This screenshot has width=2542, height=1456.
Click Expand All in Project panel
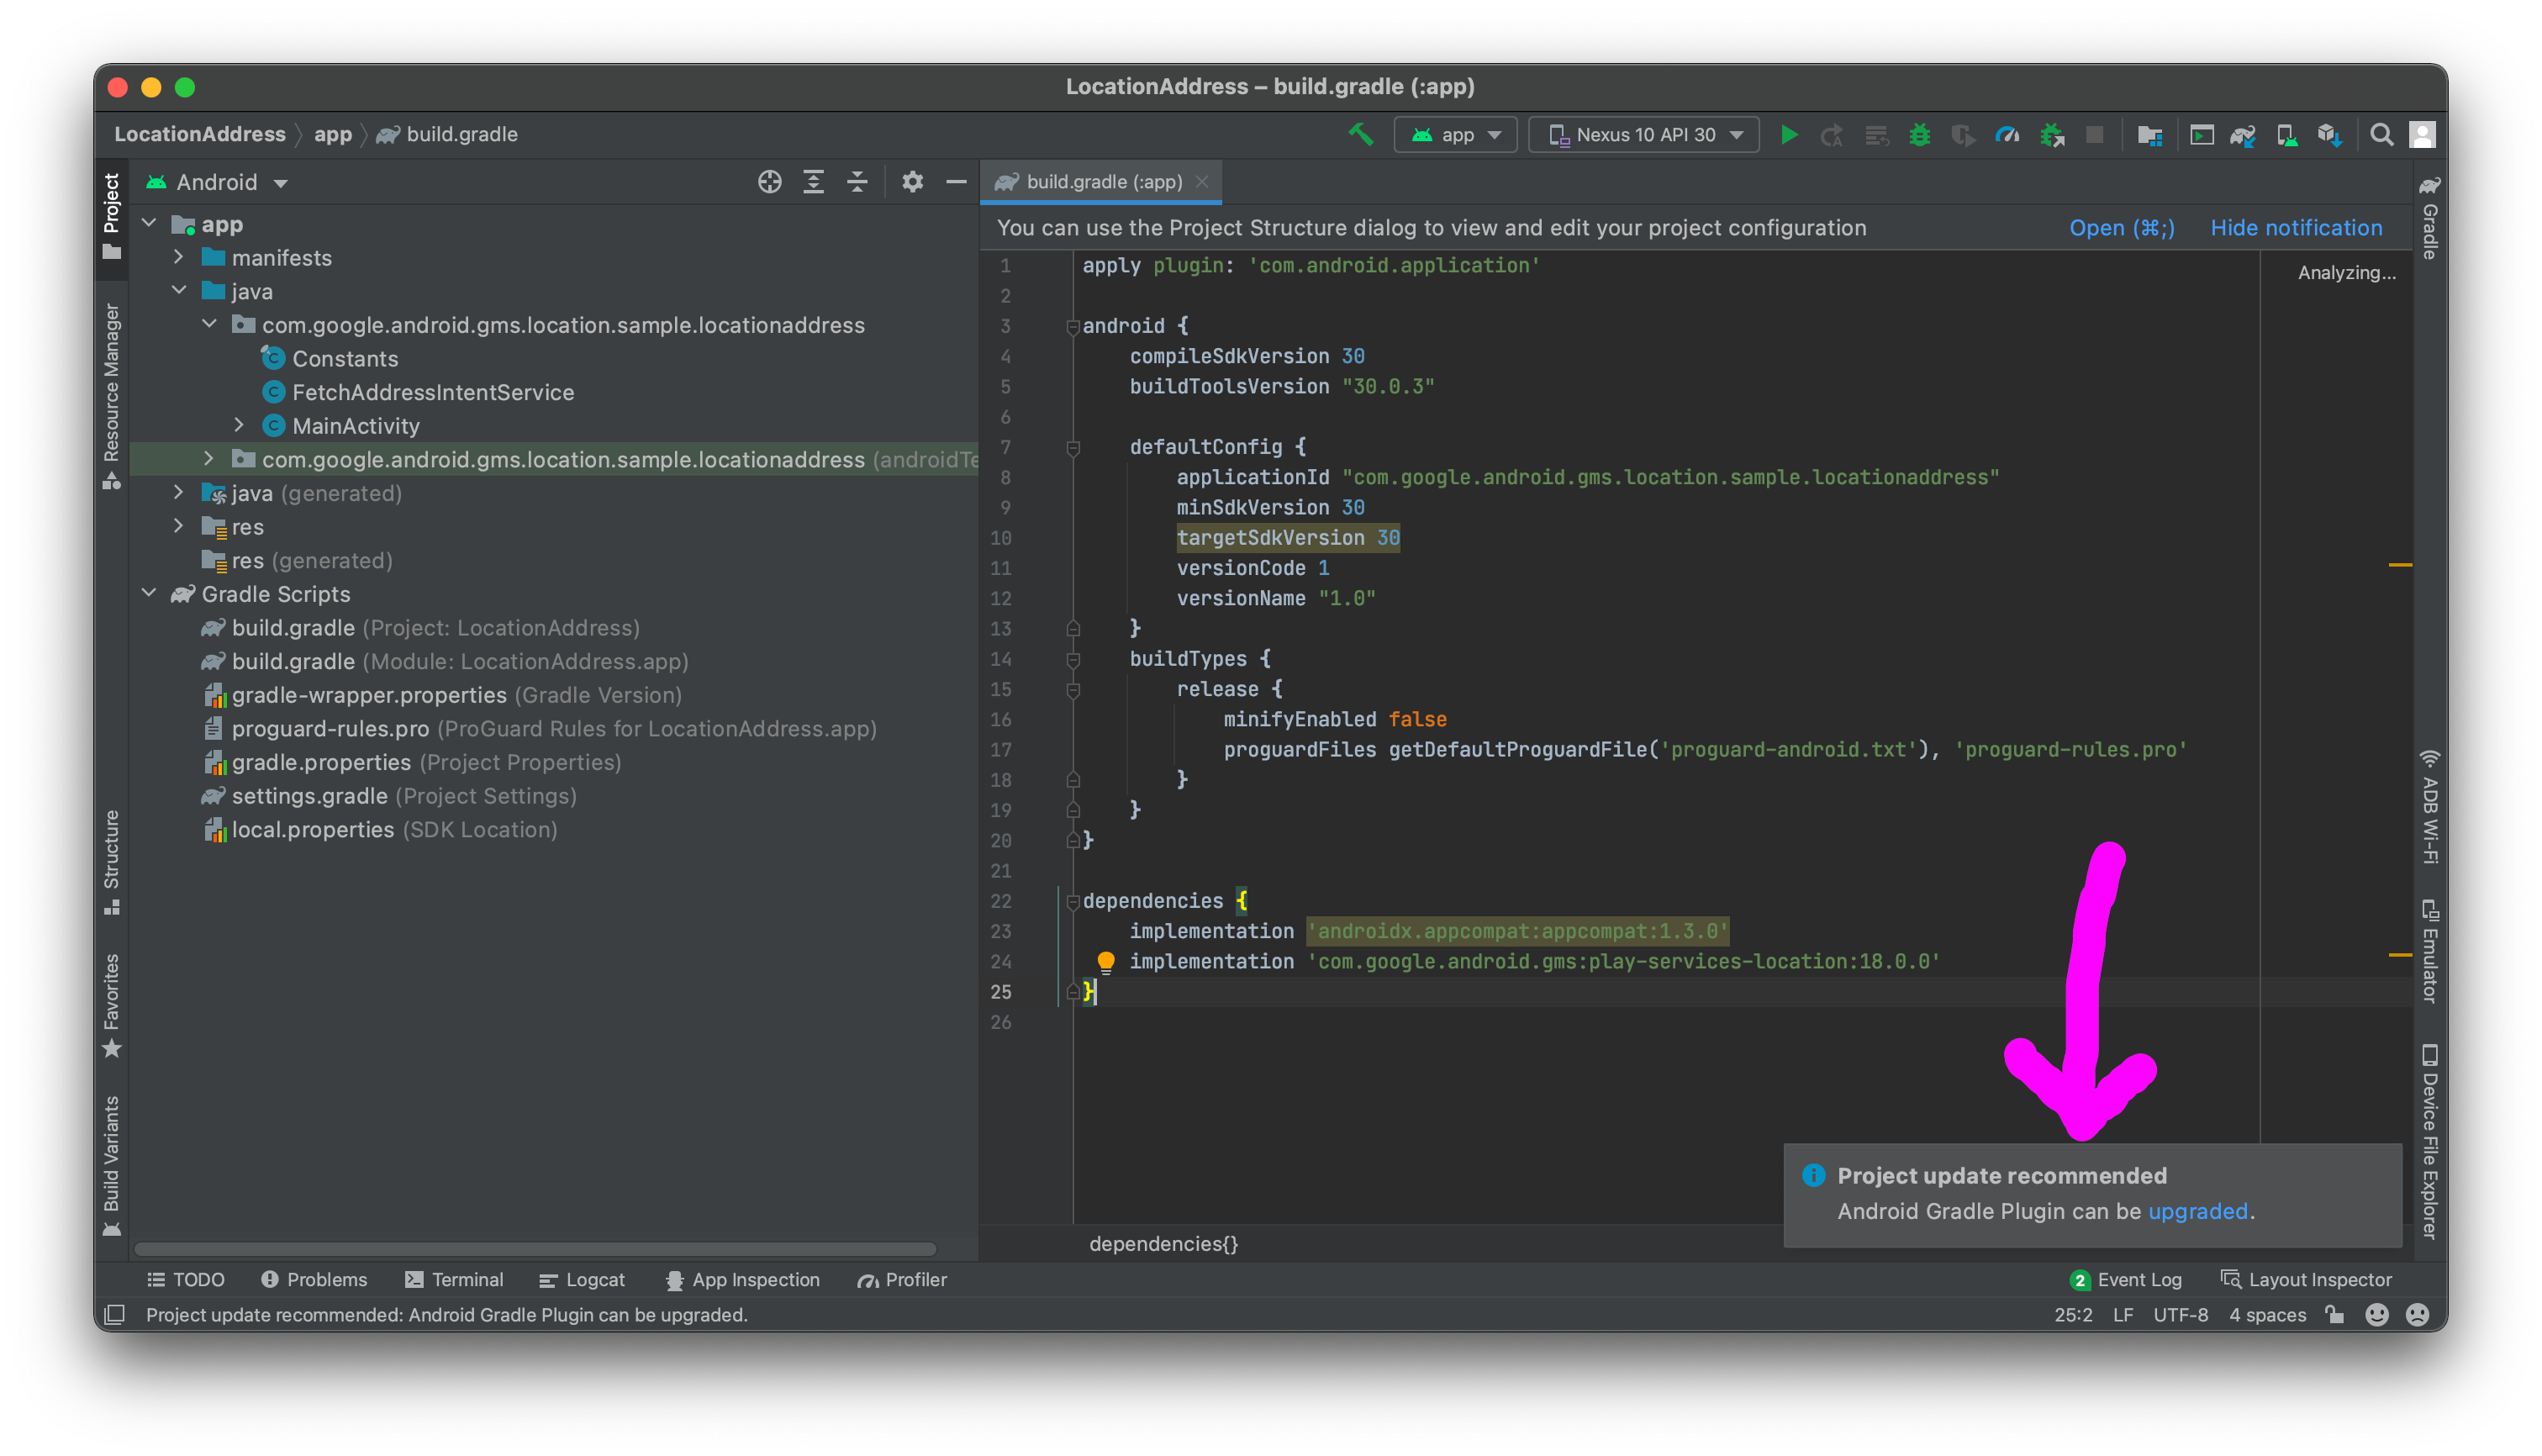click(x=813, y=182)
